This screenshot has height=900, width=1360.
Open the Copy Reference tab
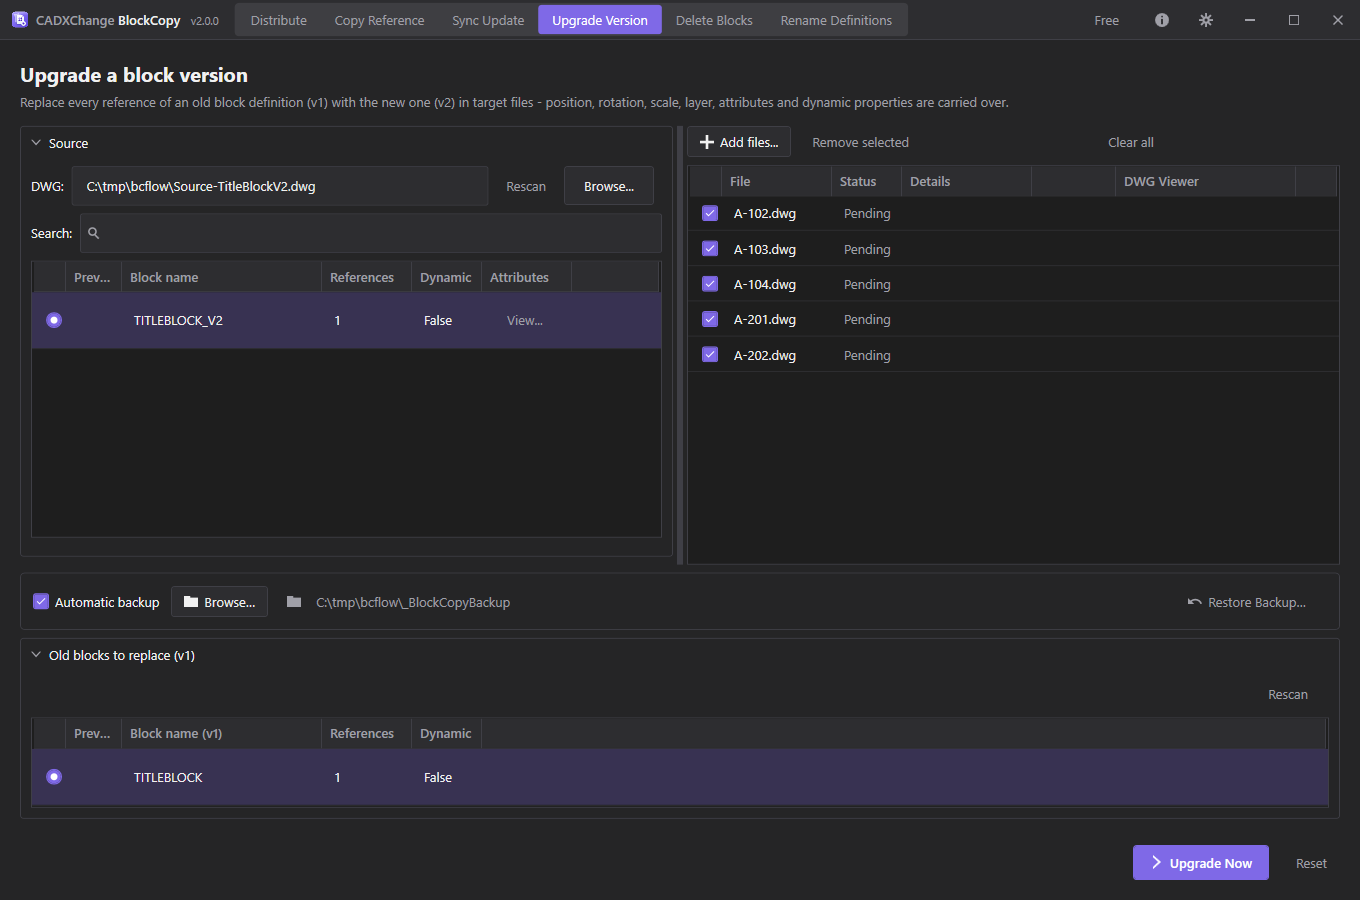click(x=379, y=20)
